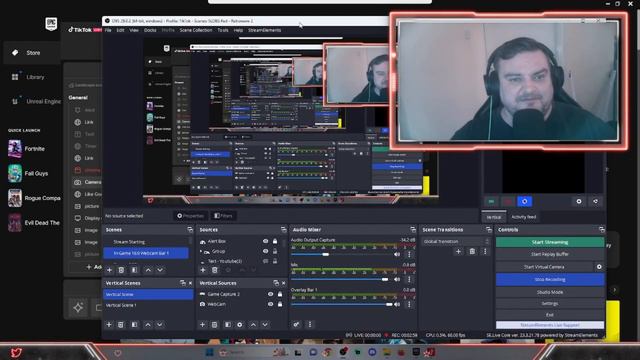Open Docks menu in OBS
Screen dimensions: 640x360
click(x=150, y=30)
